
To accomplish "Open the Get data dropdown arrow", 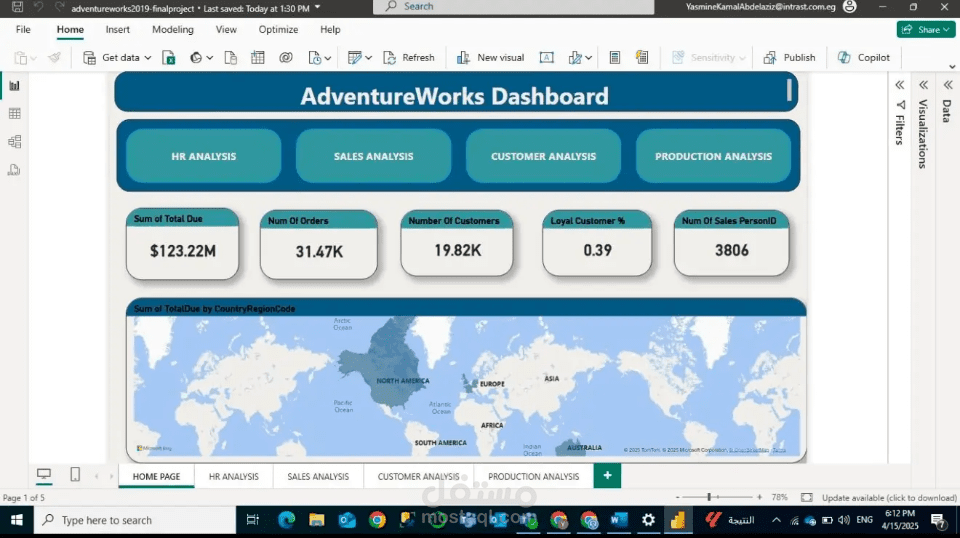I will (x=148, y=58).
